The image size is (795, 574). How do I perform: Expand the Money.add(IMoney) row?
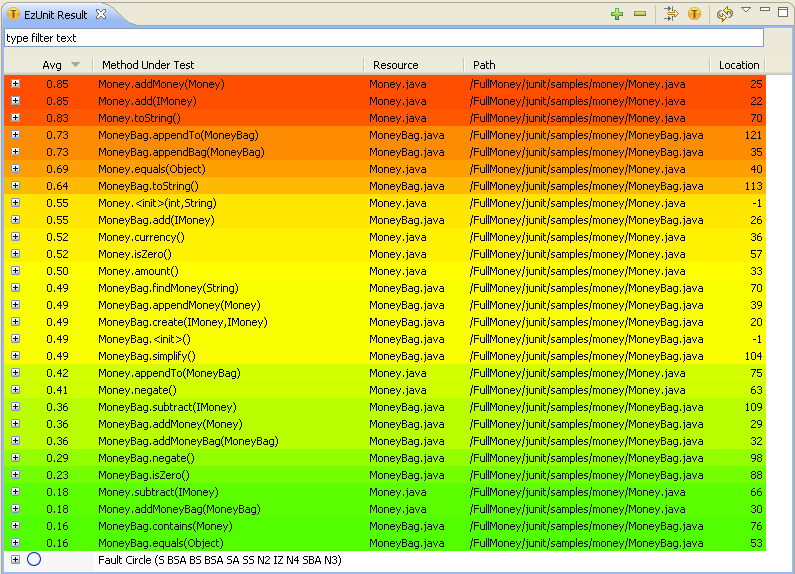click(x=16, y=101)
